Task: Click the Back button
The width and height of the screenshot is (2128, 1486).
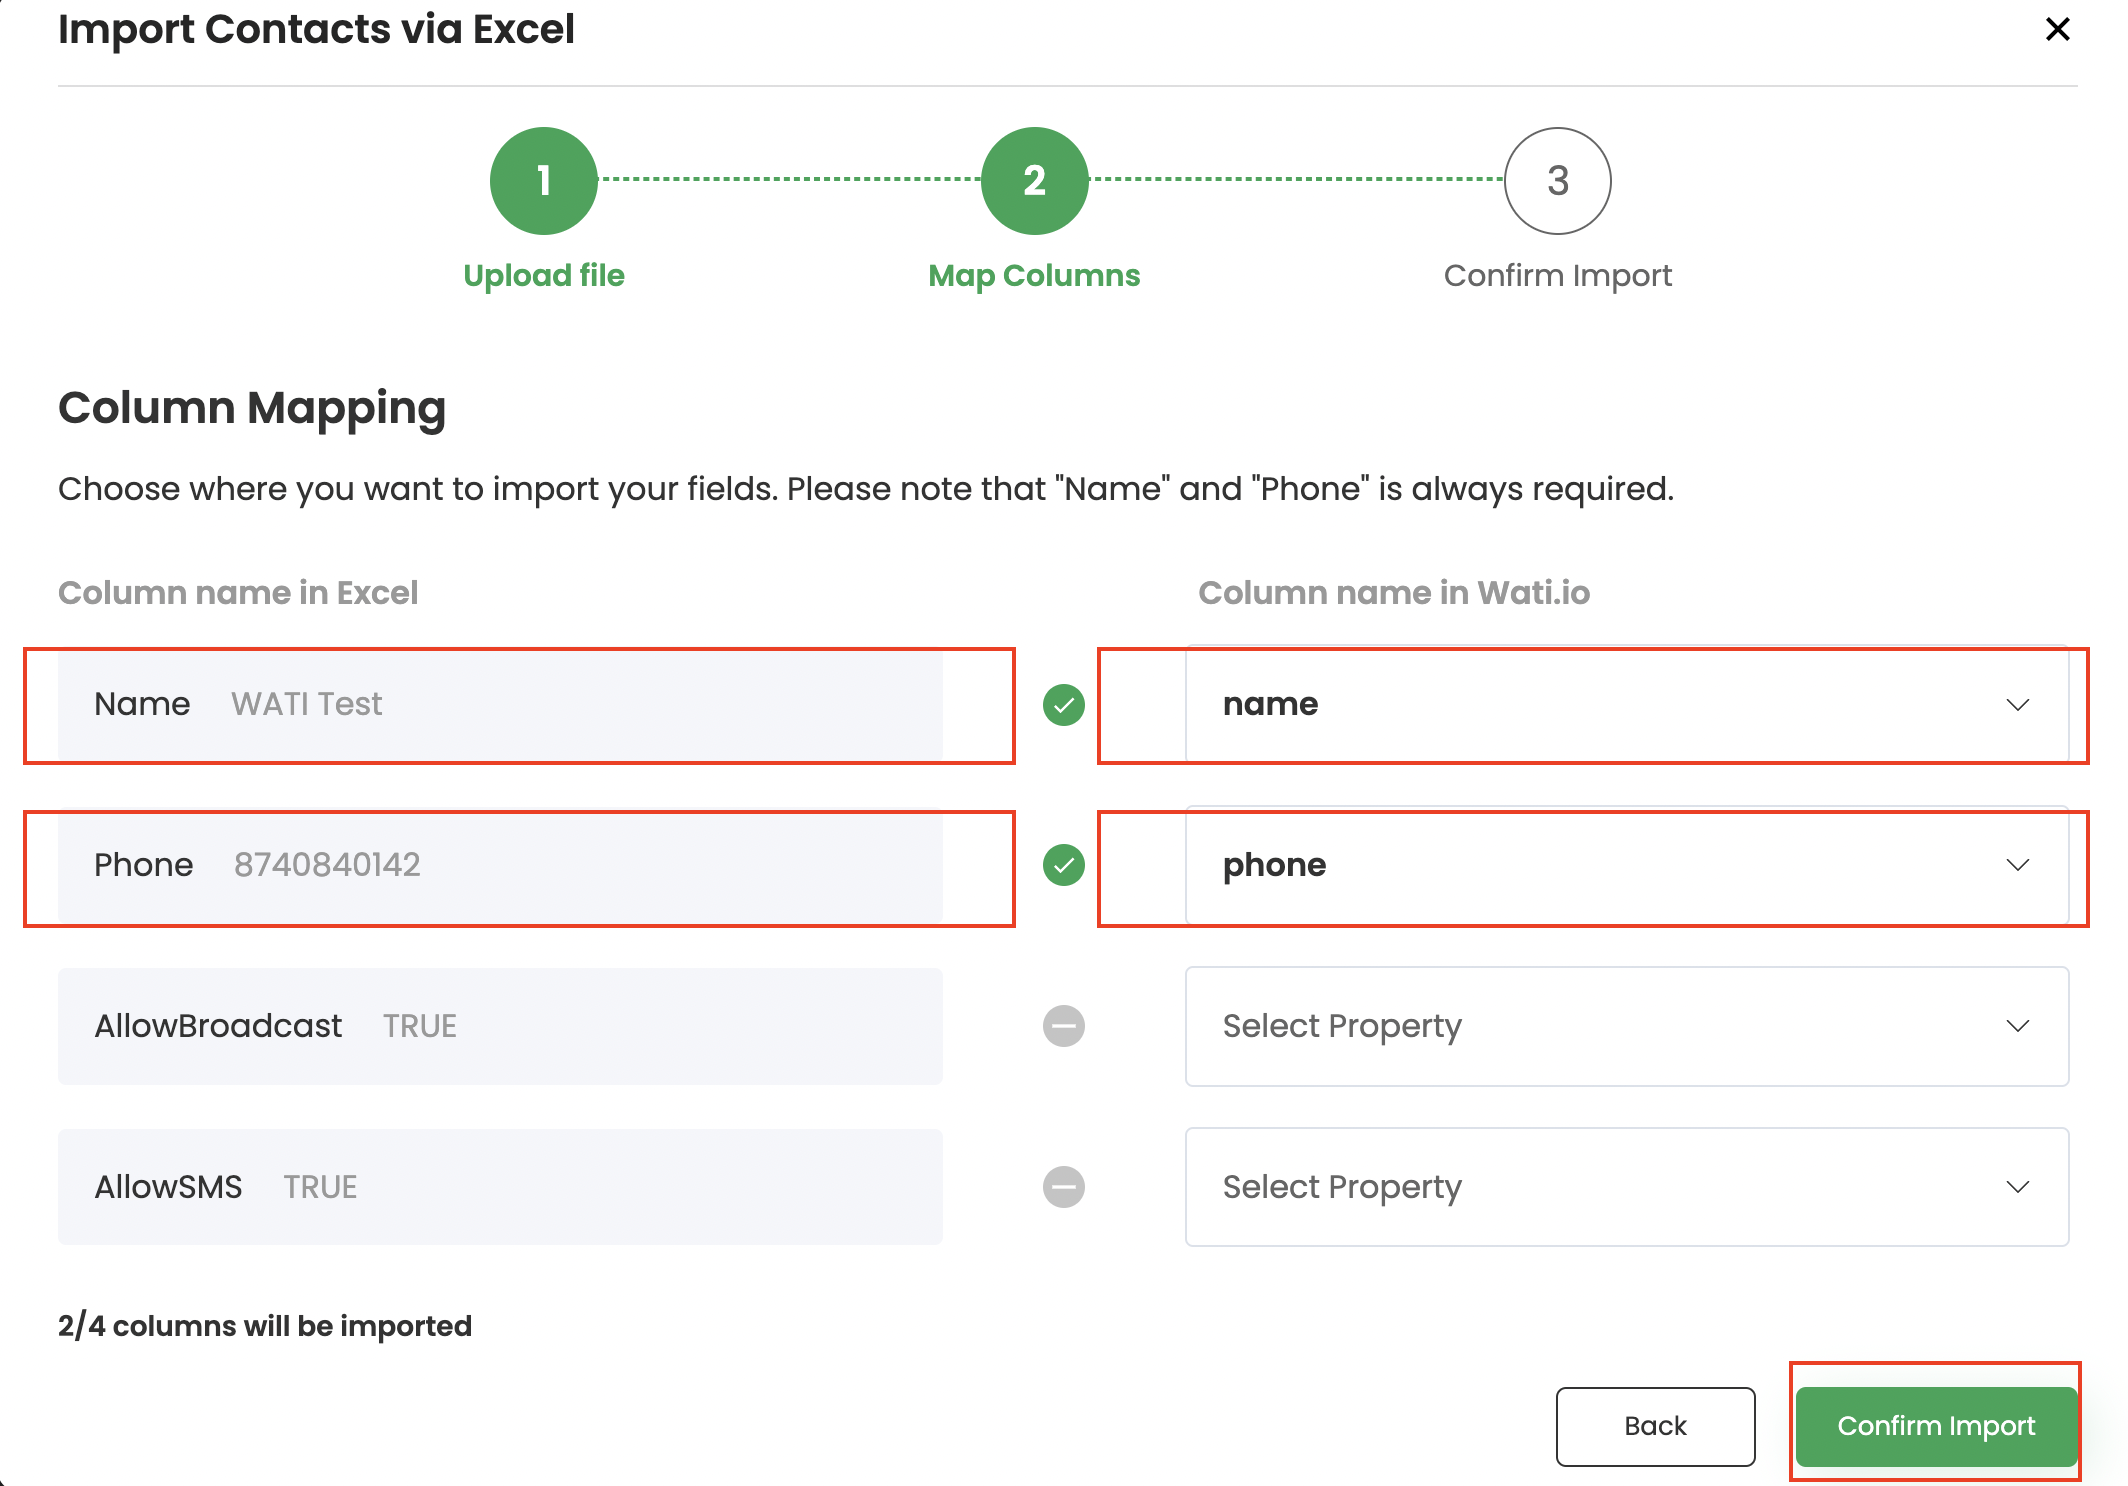Action: coord(1655,1426)
